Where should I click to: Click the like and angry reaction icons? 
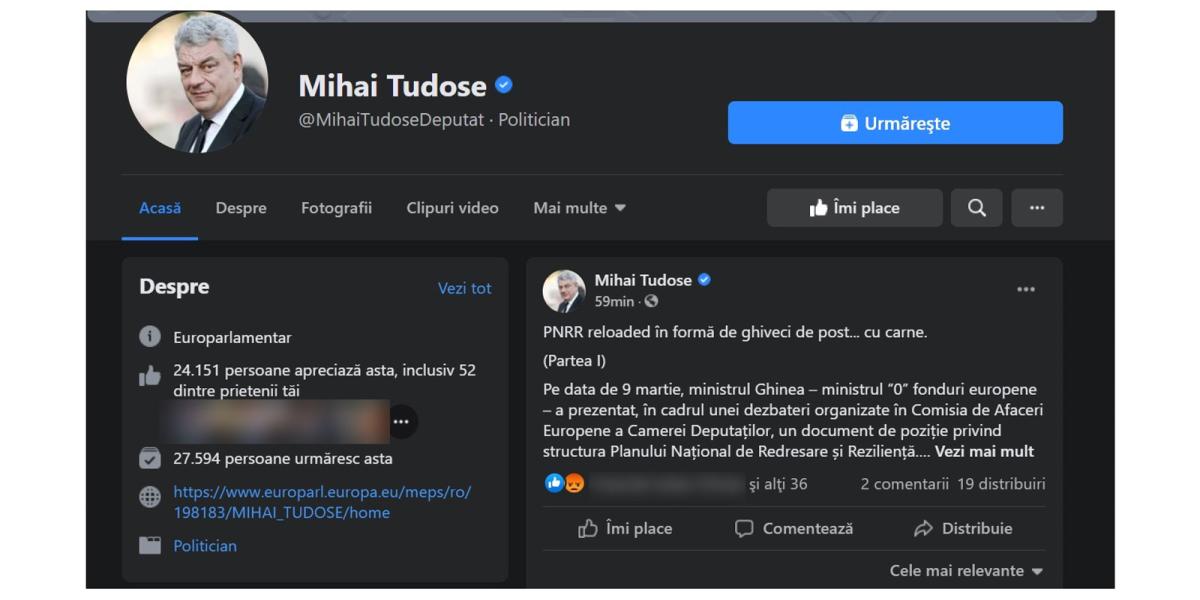(564, 484)
